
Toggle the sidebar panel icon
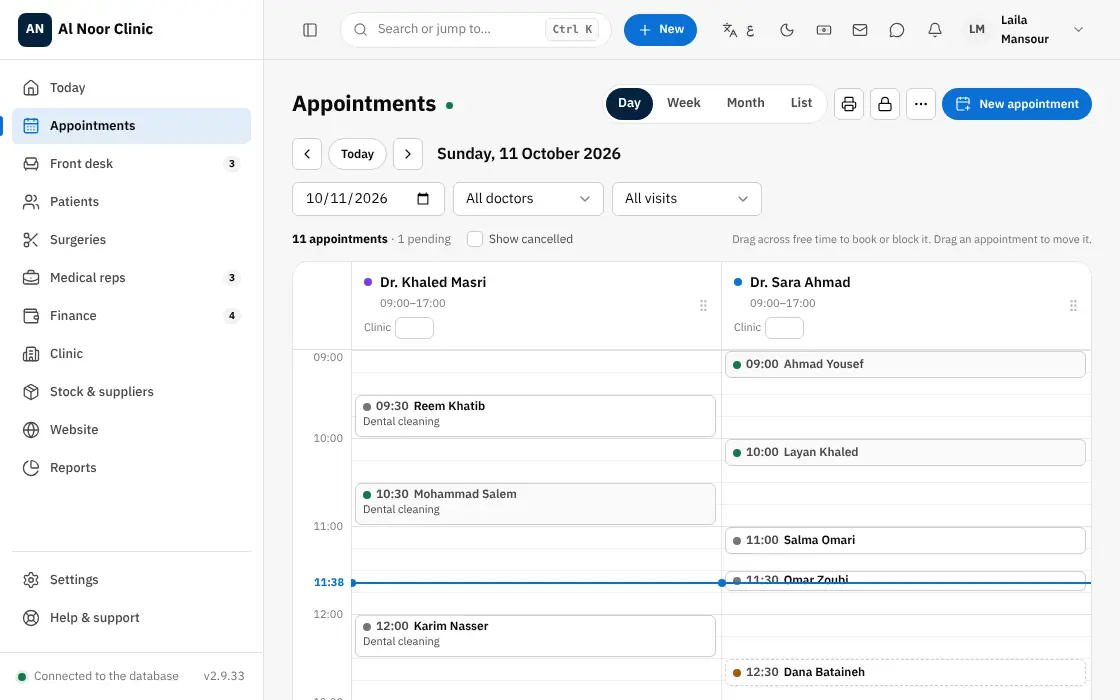[310, 30]
